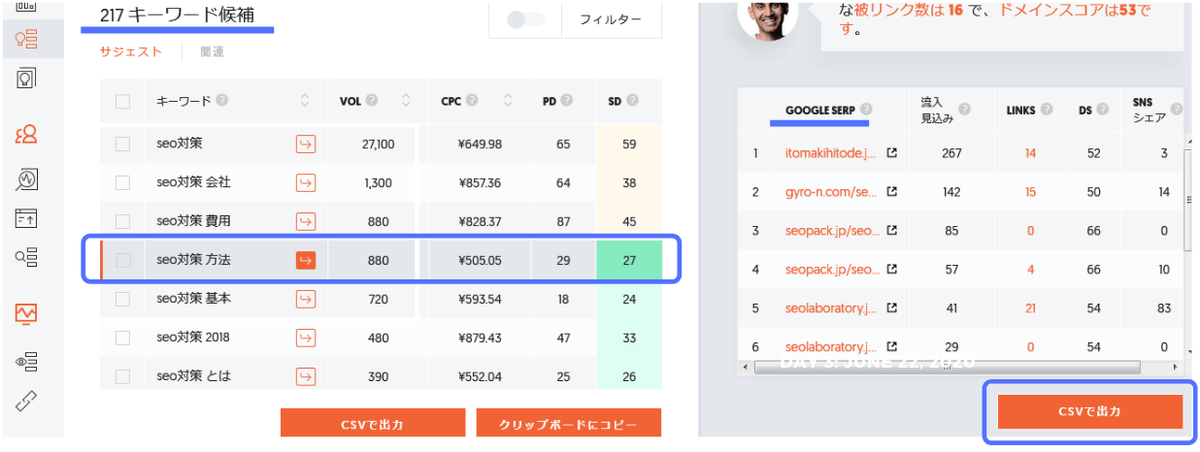Show help tooltip for DS column
This screenshot has height=452, width=1200.
[1103, 109]
